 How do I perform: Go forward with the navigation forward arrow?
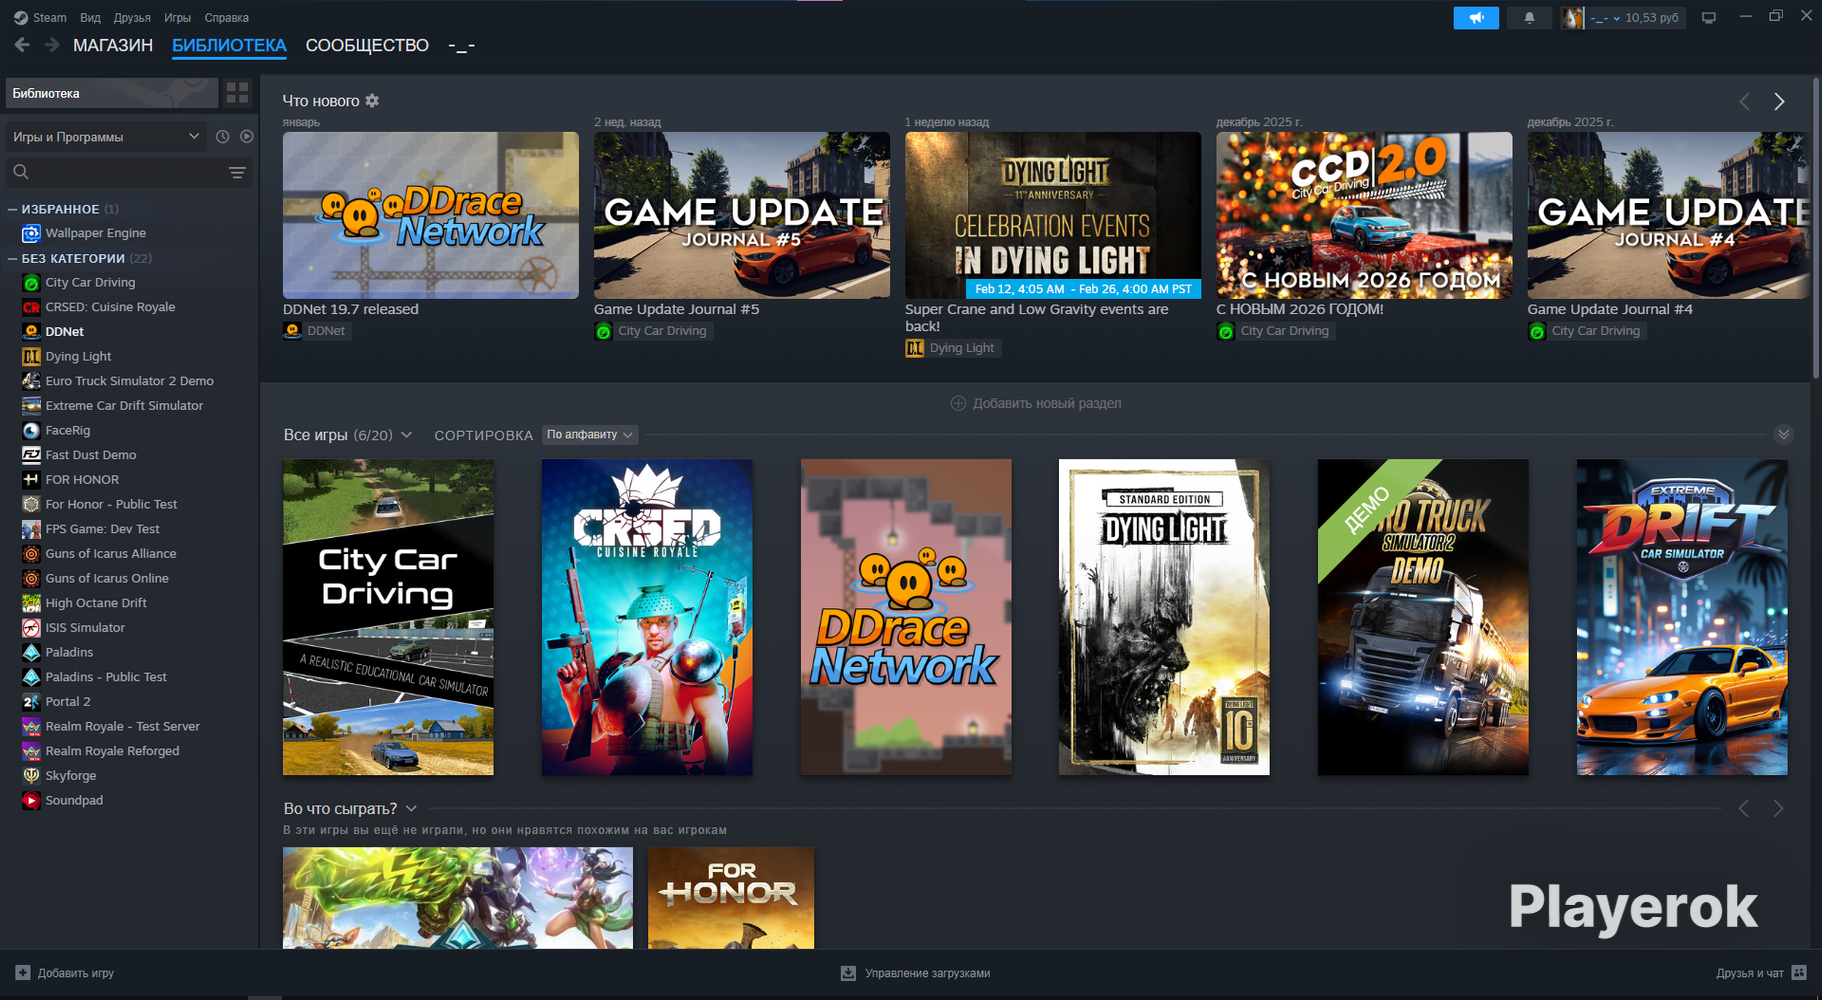tap(52, 45)
